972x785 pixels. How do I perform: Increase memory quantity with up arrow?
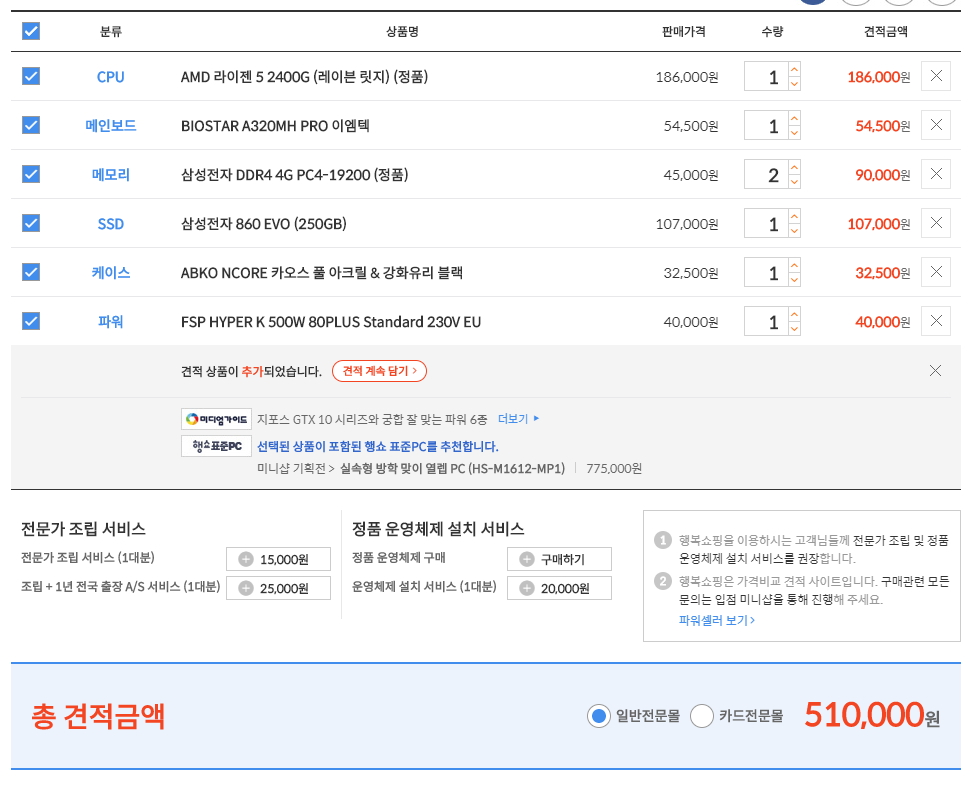click(794, 167)
